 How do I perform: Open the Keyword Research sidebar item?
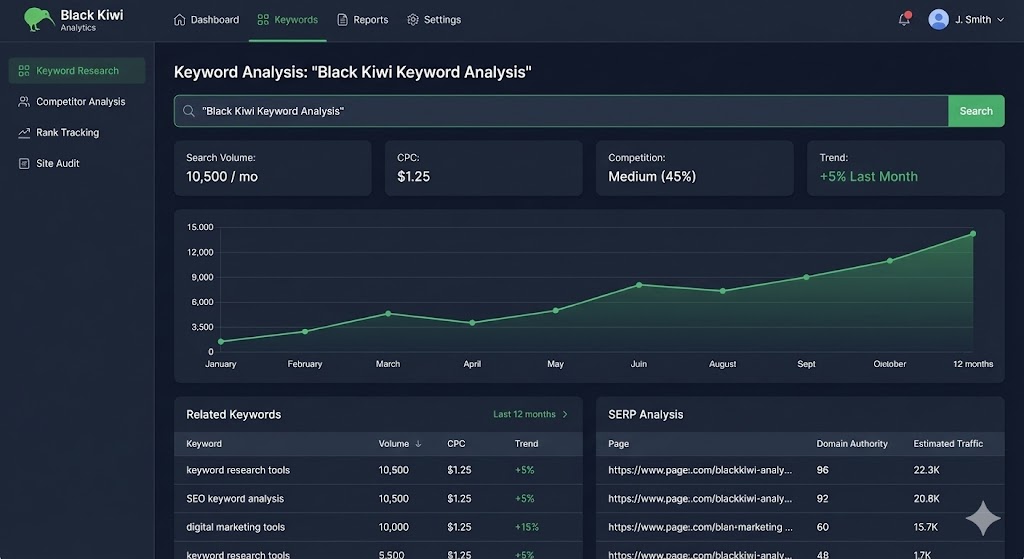[77, 71]
